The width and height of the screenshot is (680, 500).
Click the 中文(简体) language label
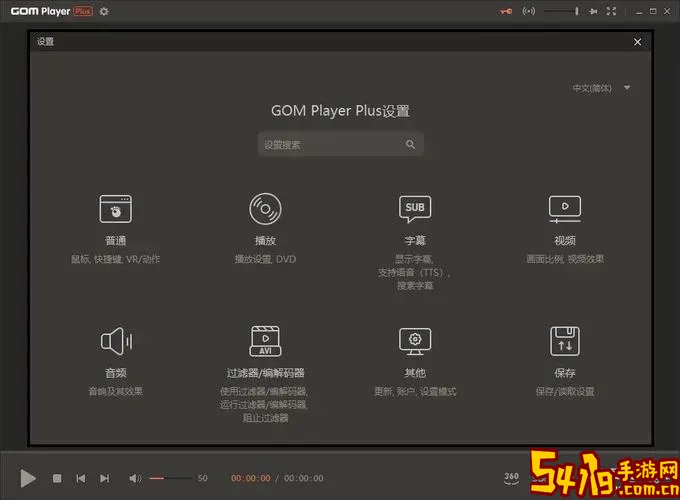[x=592, y=88]
